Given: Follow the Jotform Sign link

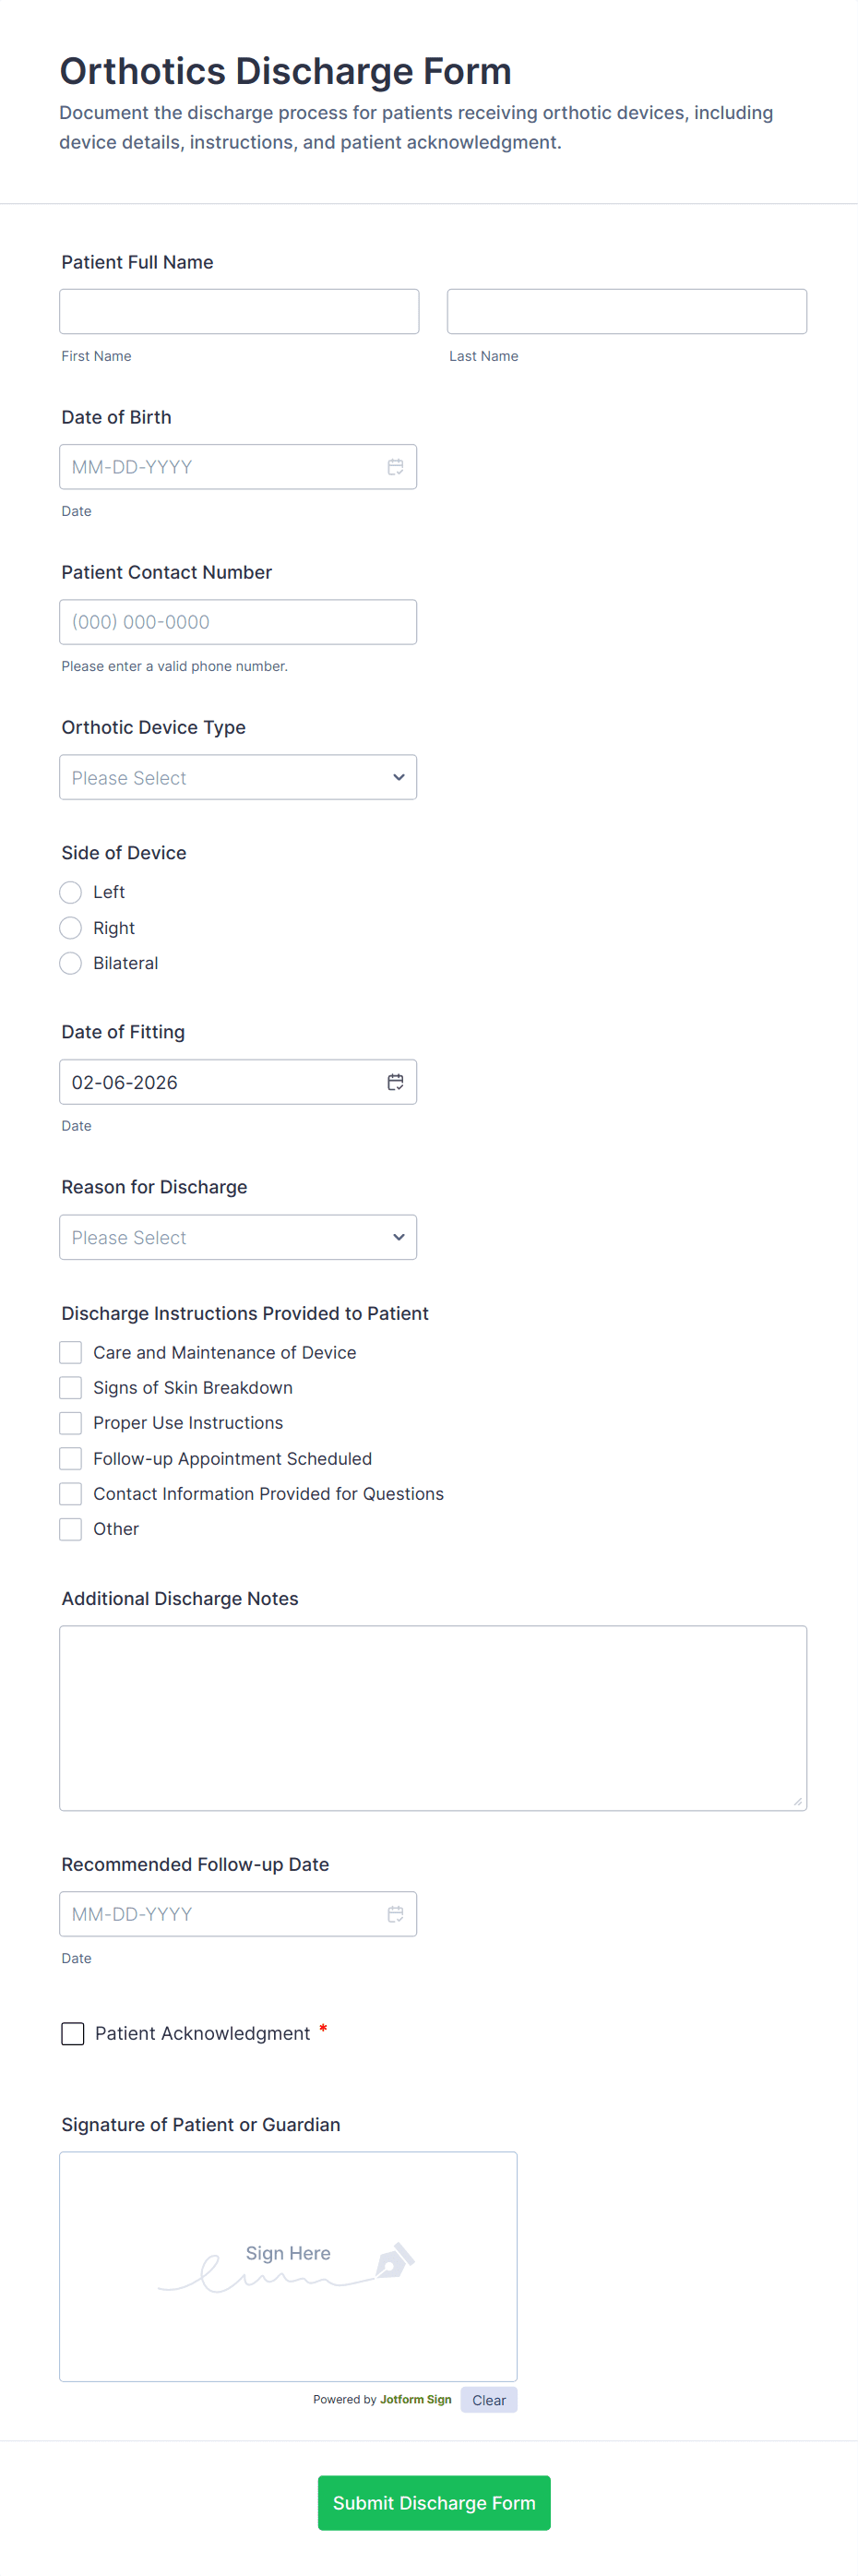Looking at the screenshot, I should (415, 2399).
